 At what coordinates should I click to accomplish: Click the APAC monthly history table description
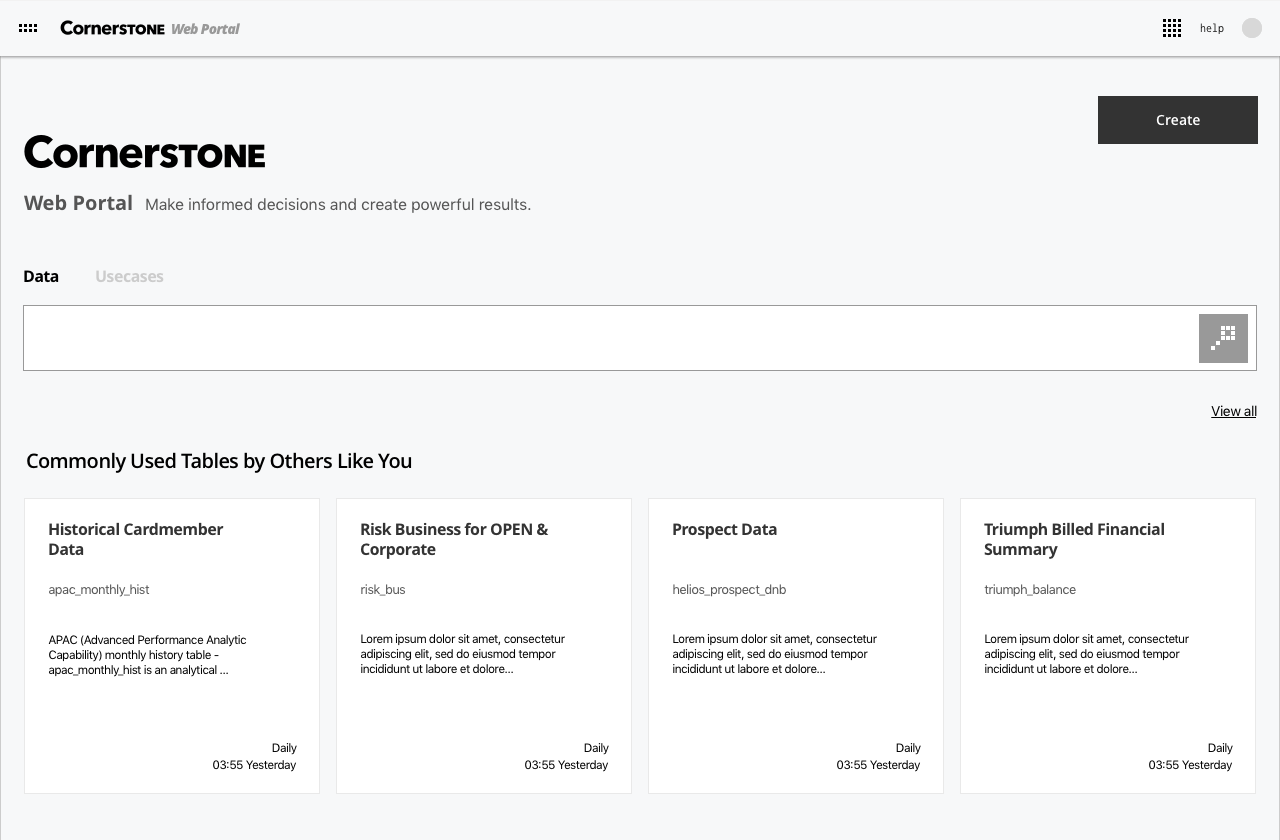tap(147, 655)
